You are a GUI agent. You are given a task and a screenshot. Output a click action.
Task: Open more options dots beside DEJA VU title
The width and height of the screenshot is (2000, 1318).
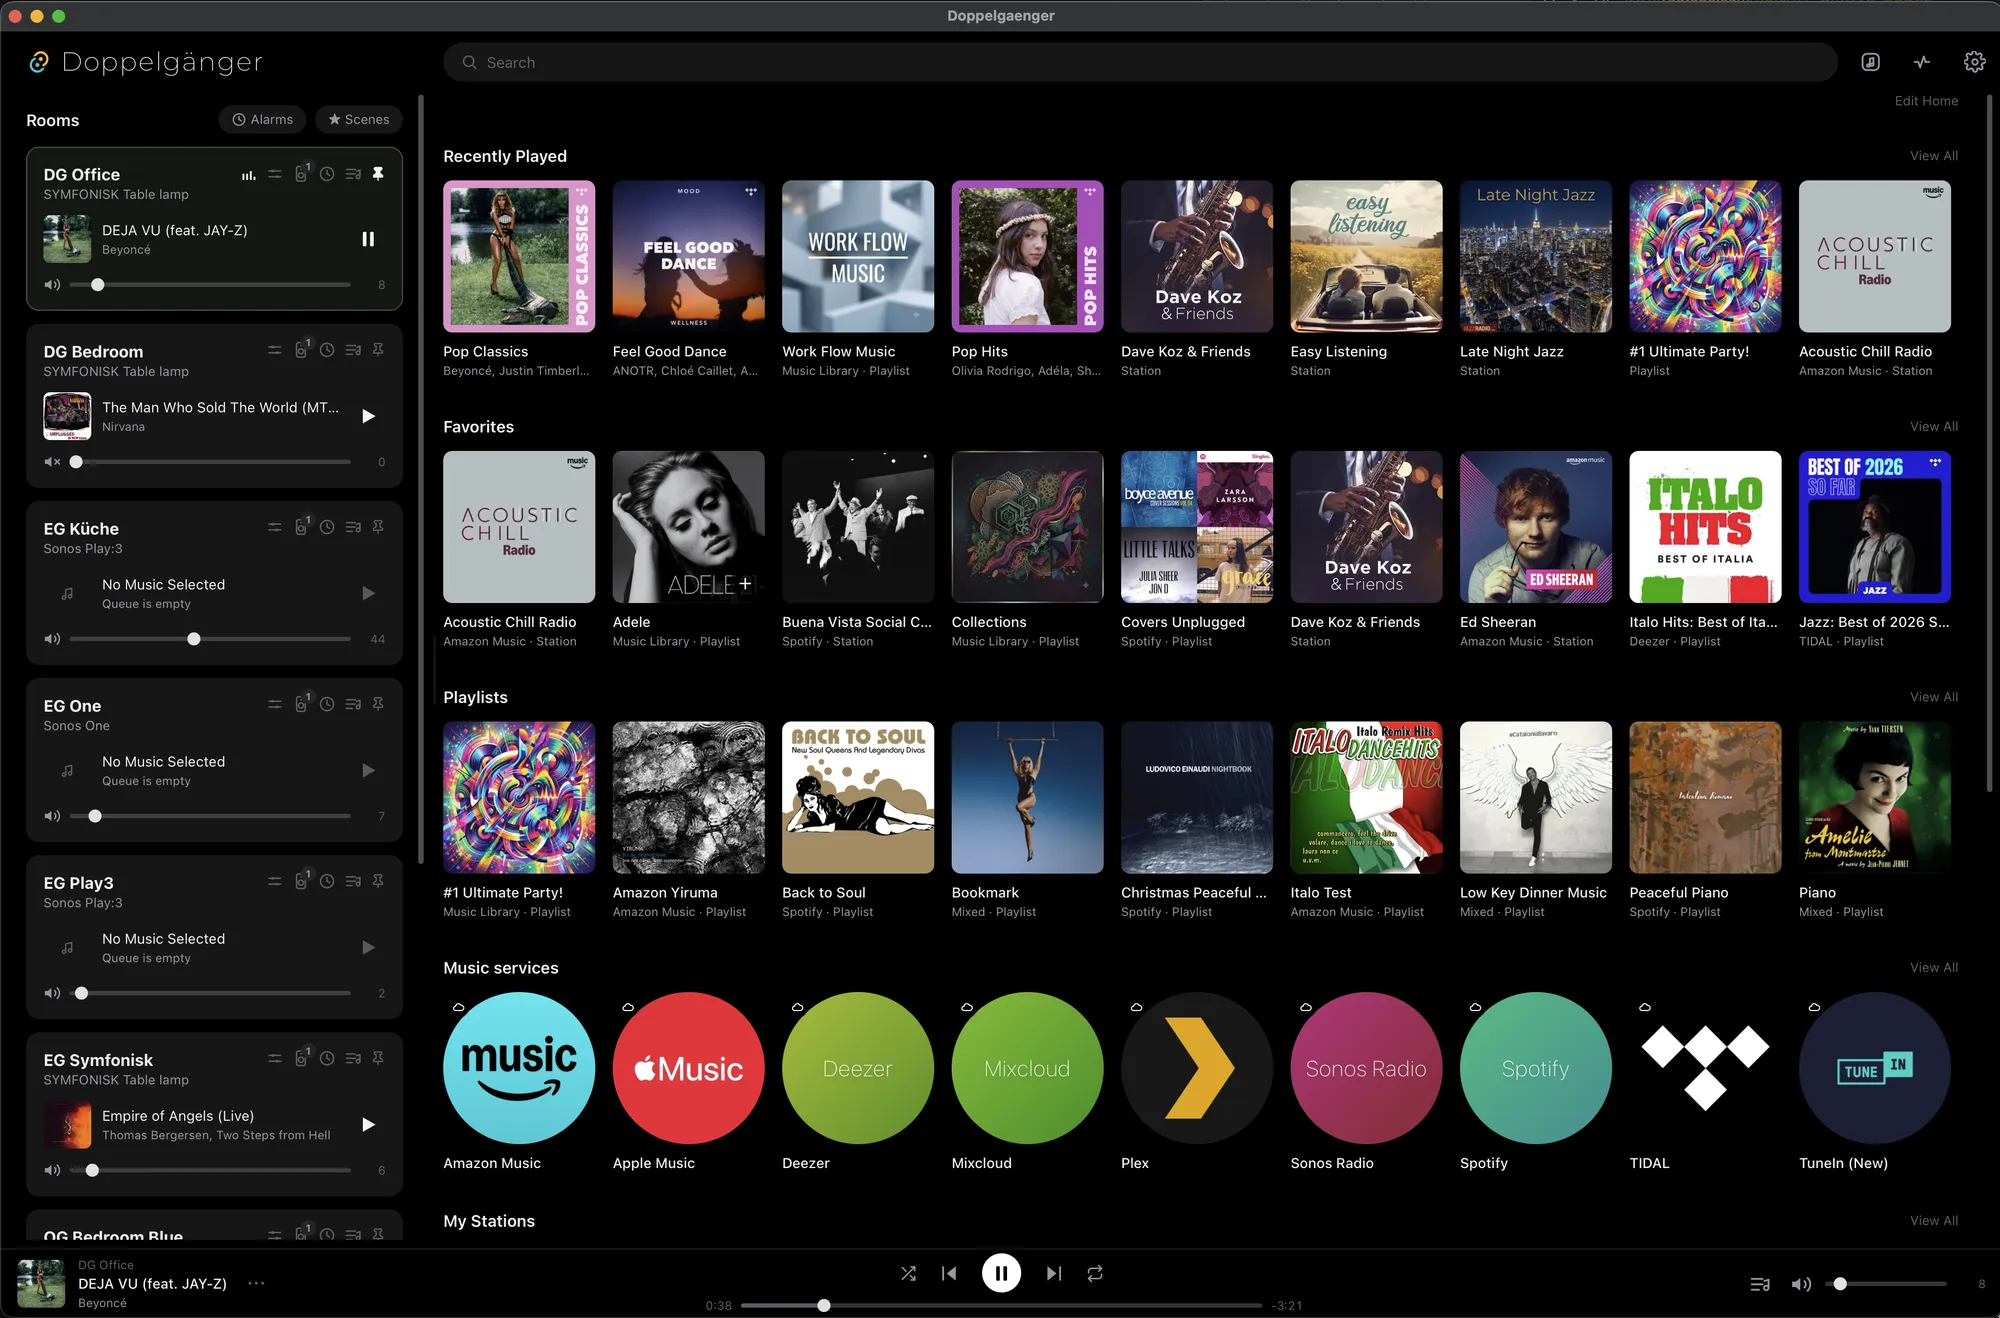tap(256, 1283)
